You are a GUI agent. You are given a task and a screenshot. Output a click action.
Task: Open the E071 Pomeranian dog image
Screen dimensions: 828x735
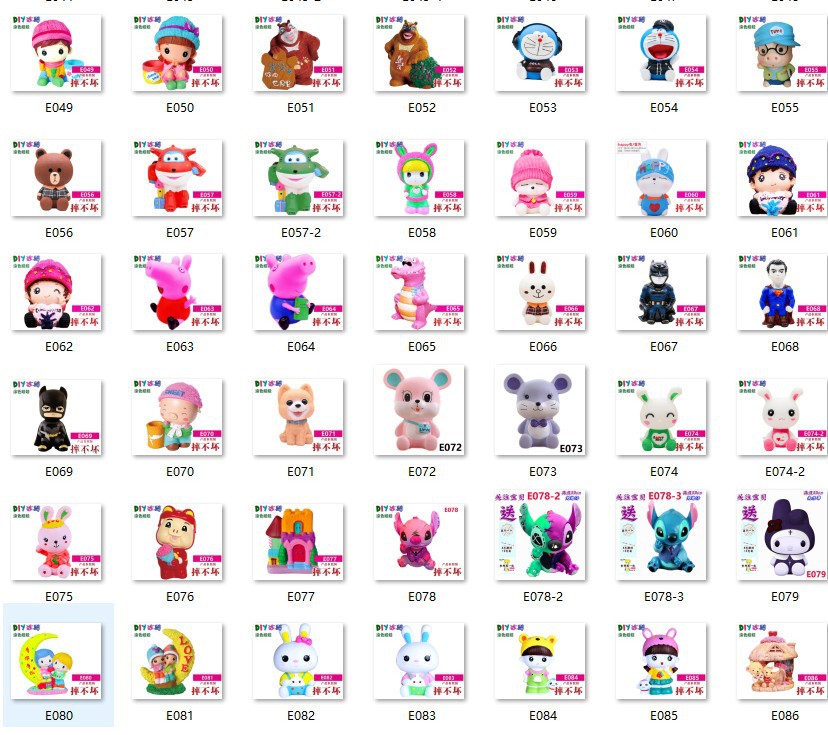coord(298,417)
